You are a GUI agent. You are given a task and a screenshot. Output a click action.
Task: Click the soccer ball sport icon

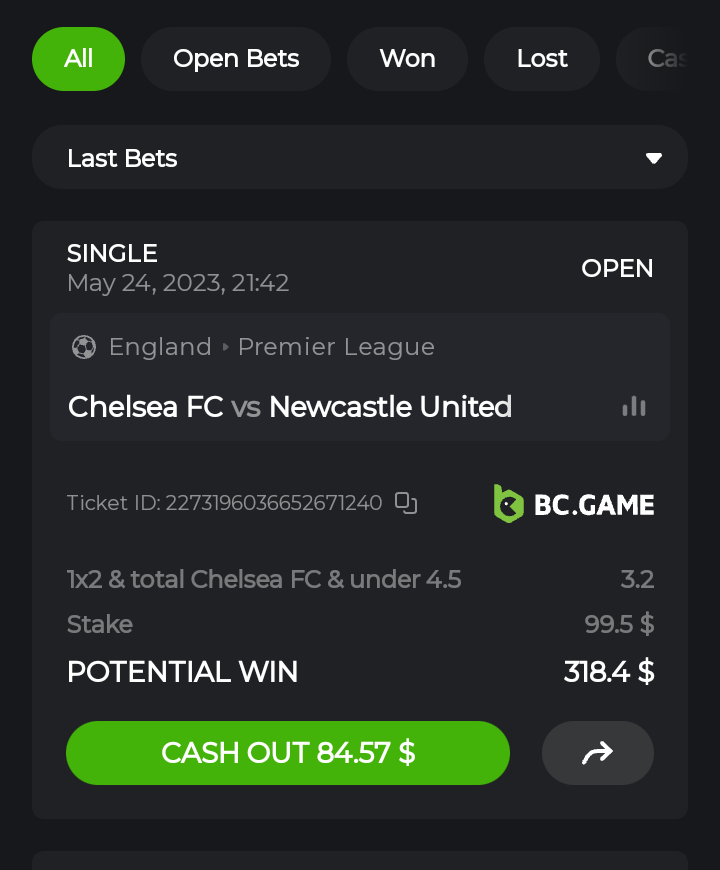coord(84,347)
